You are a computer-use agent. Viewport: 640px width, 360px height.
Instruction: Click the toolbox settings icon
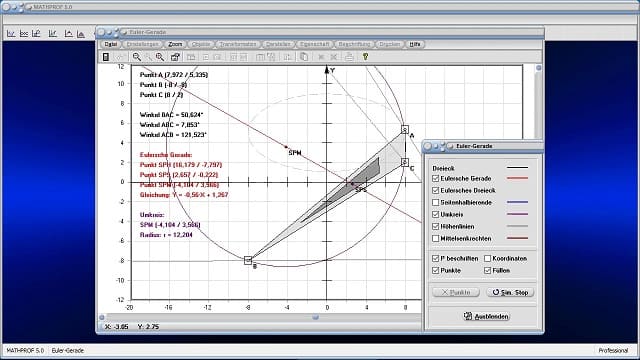(x=175, y=57)
